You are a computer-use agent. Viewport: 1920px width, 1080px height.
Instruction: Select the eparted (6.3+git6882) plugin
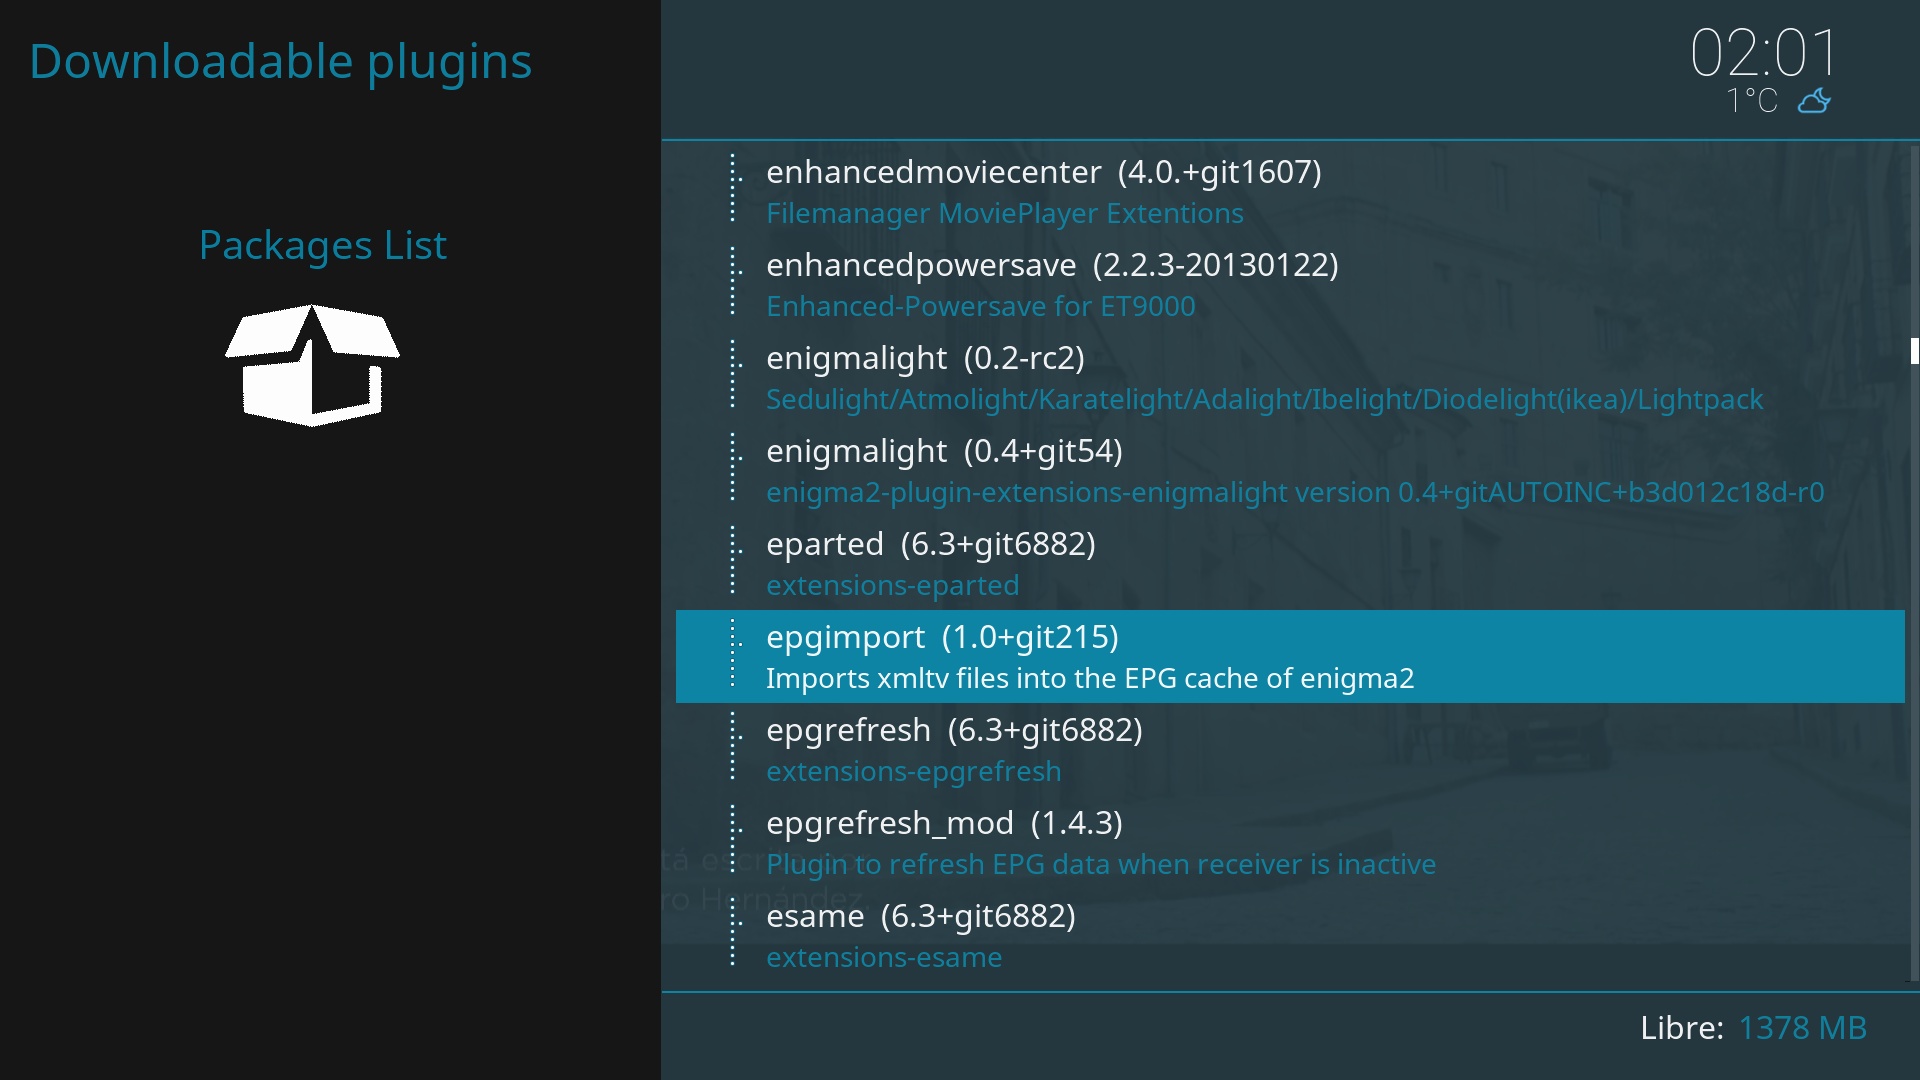pos(930,544)
